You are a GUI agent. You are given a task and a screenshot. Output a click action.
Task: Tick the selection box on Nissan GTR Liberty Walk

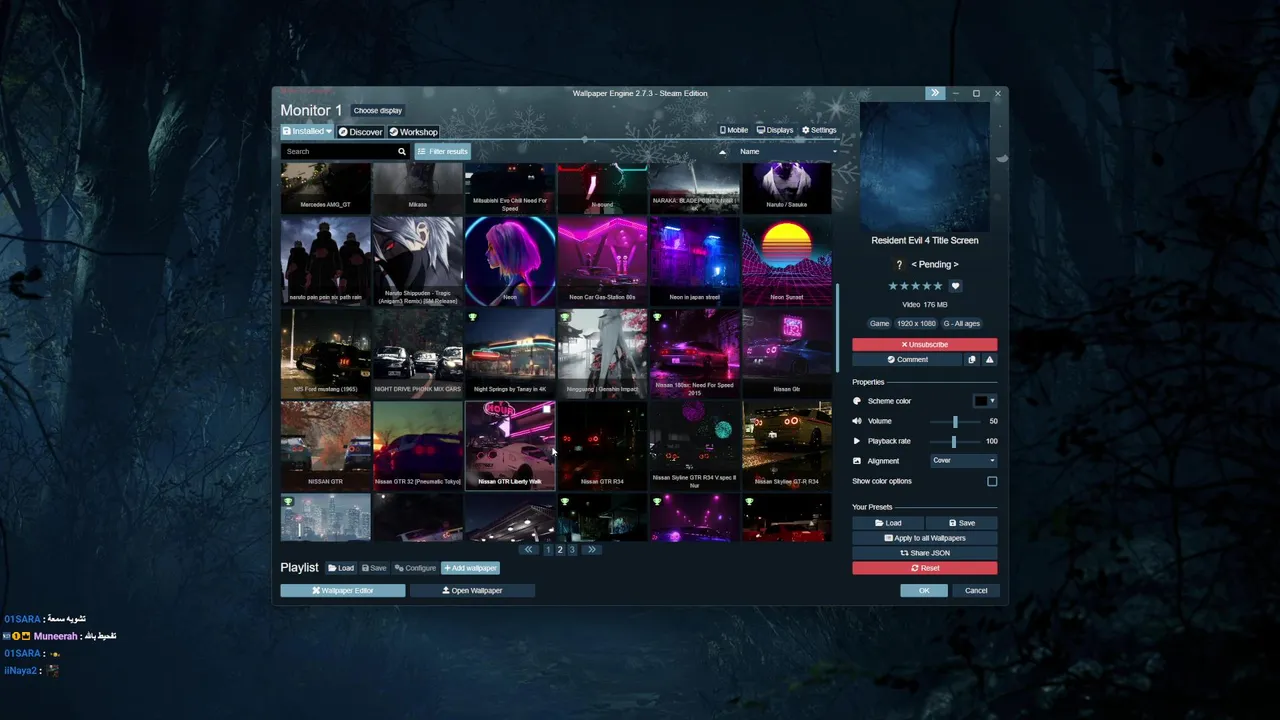pyautogui.click(x=546, y=409)
